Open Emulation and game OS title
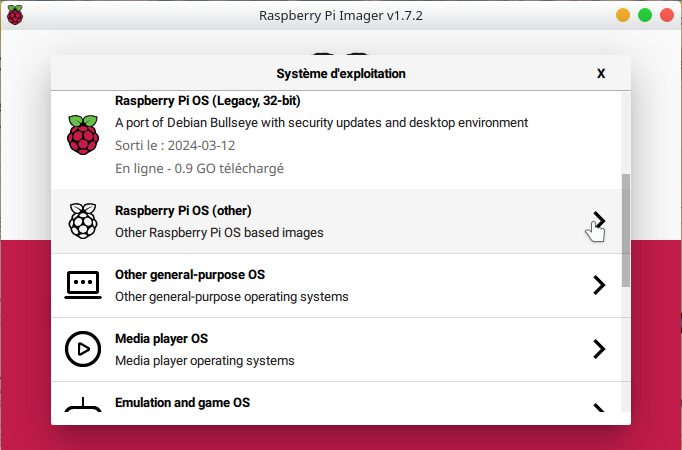Screen dimensions: 682x450 point(182,403)
